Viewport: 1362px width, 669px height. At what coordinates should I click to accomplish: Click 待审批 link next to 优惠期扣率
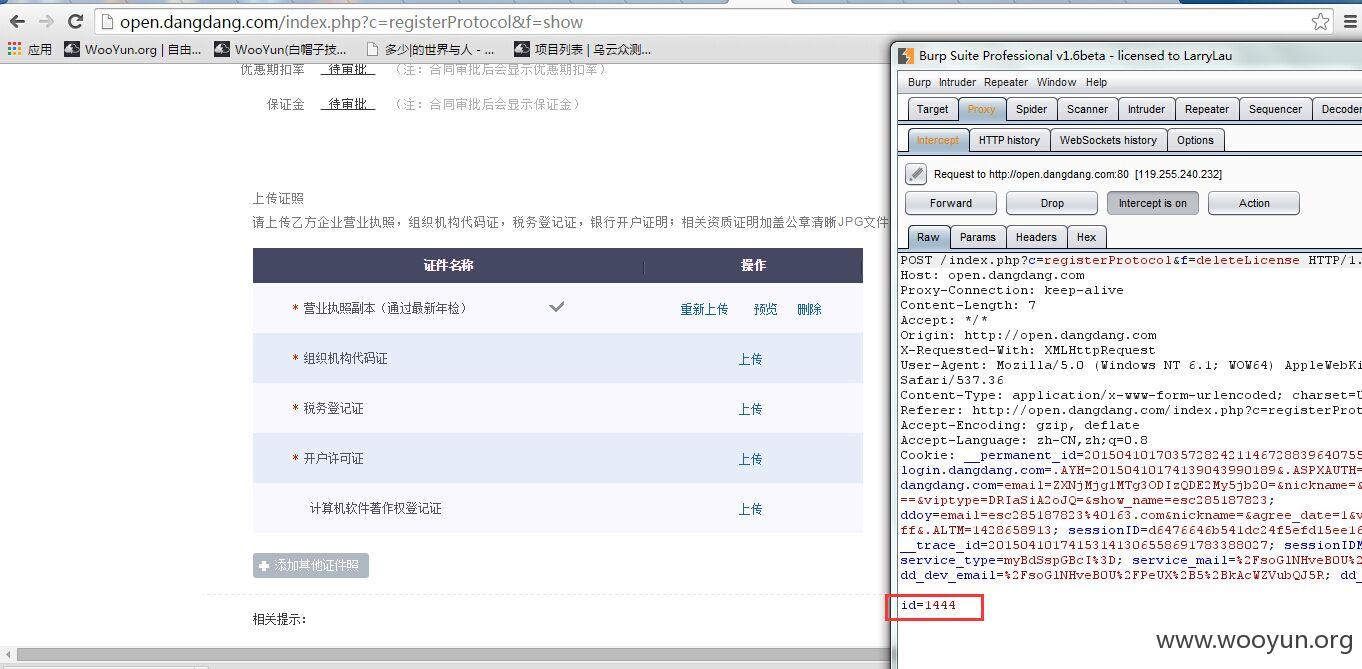[347, 69]
